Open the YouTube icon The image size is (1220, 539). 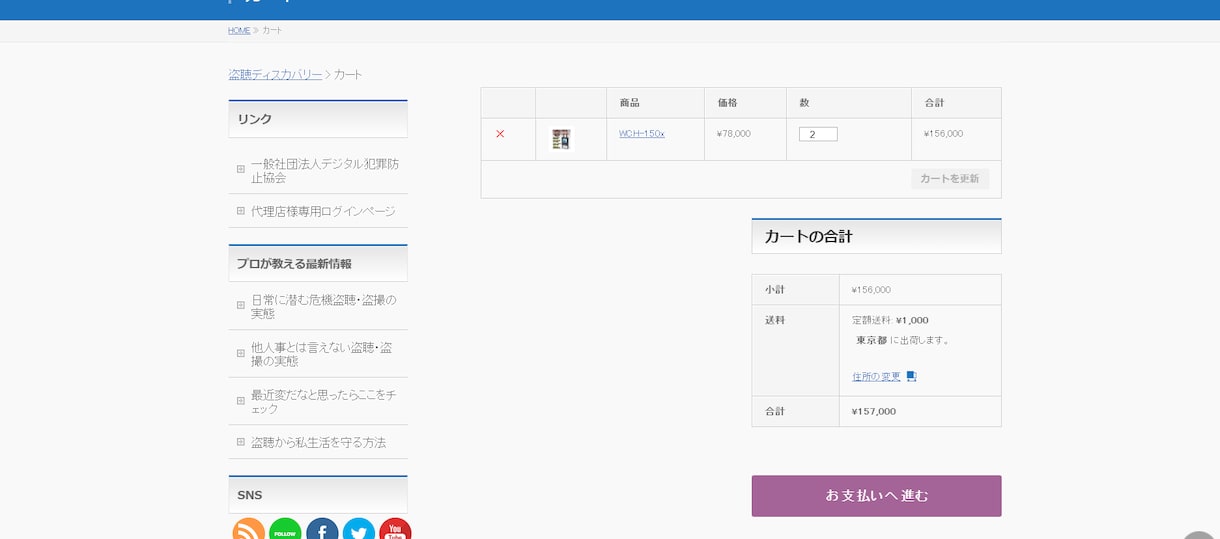click(x=395, y=529)
